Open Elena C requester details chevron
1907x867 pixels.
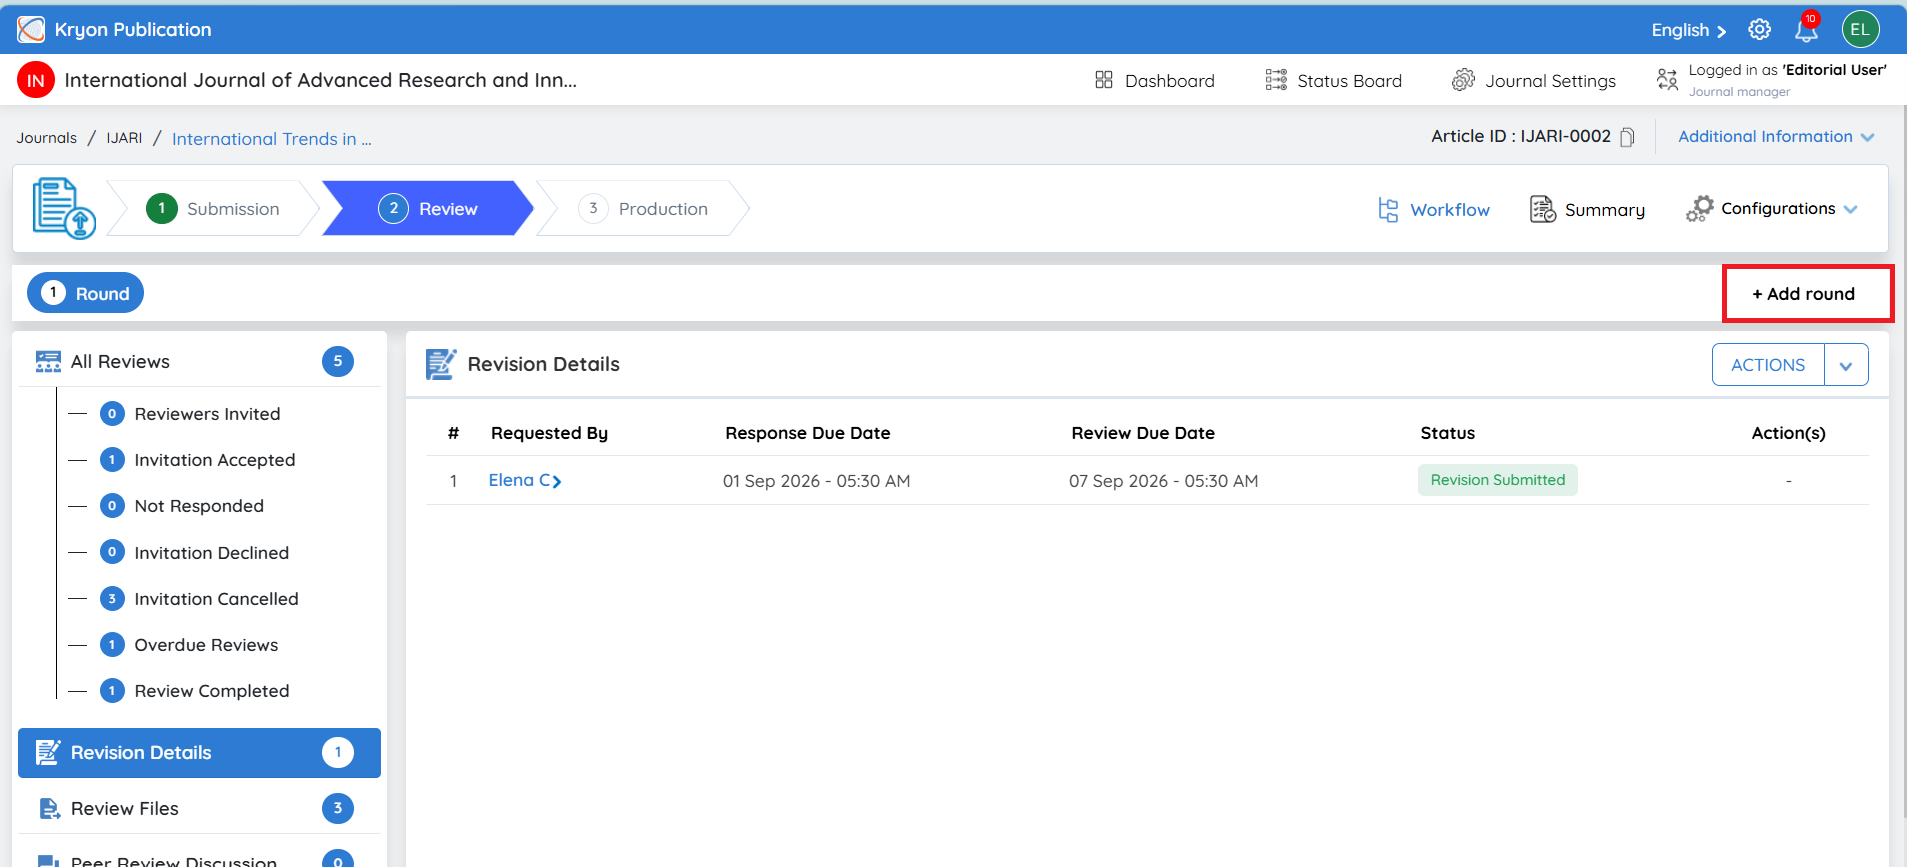[x=557, y=481]
